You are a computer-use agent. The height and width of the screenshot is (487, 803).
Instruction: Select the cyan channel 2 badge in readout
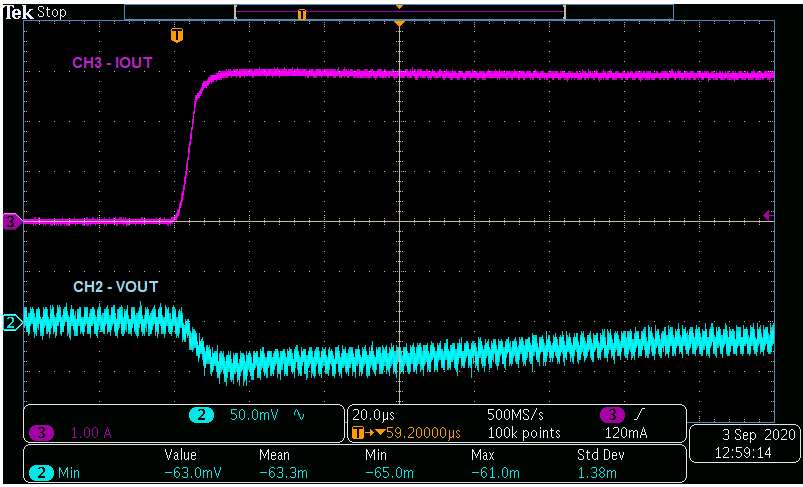[200, 415]
